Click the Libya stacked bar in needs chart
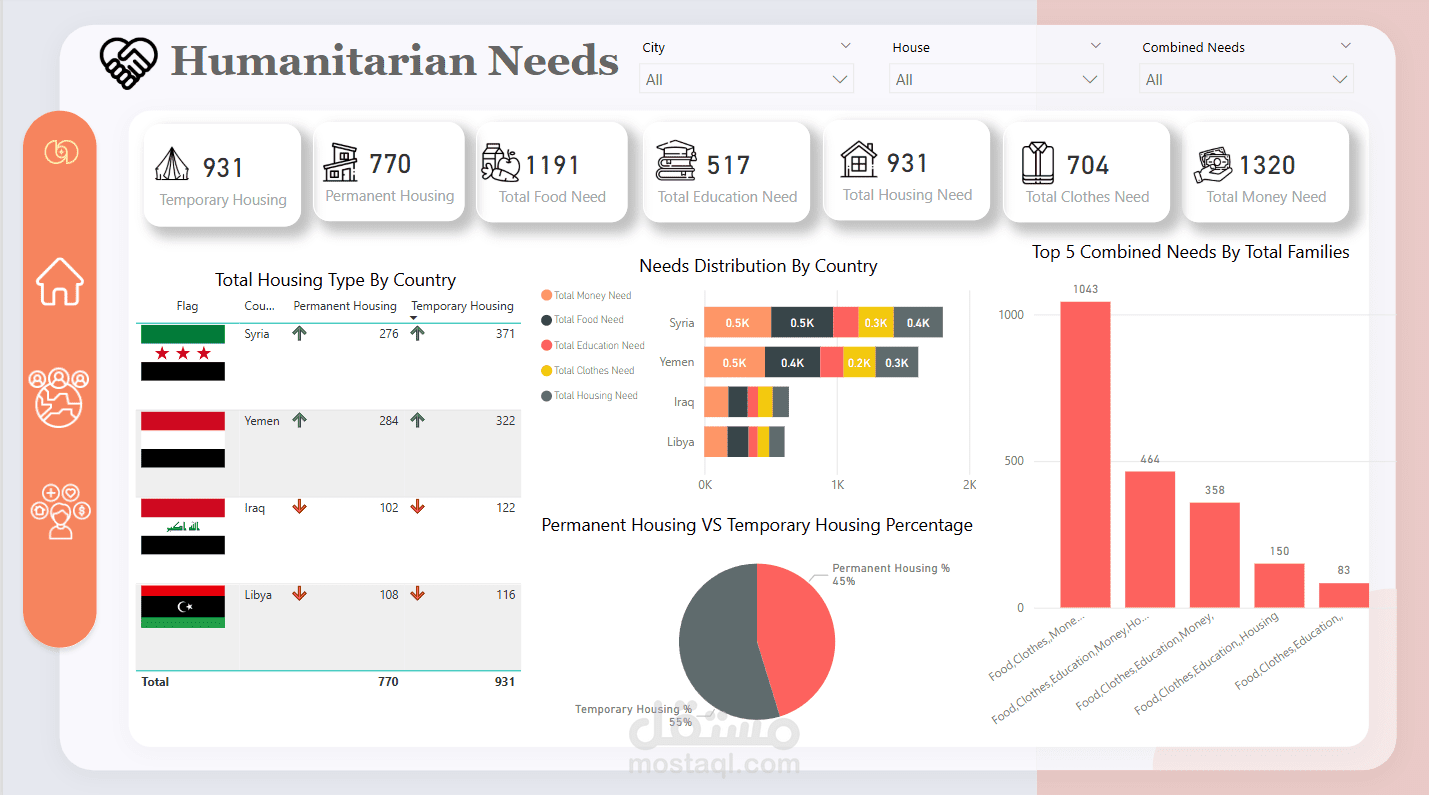1429x795 pixels. 744,441
